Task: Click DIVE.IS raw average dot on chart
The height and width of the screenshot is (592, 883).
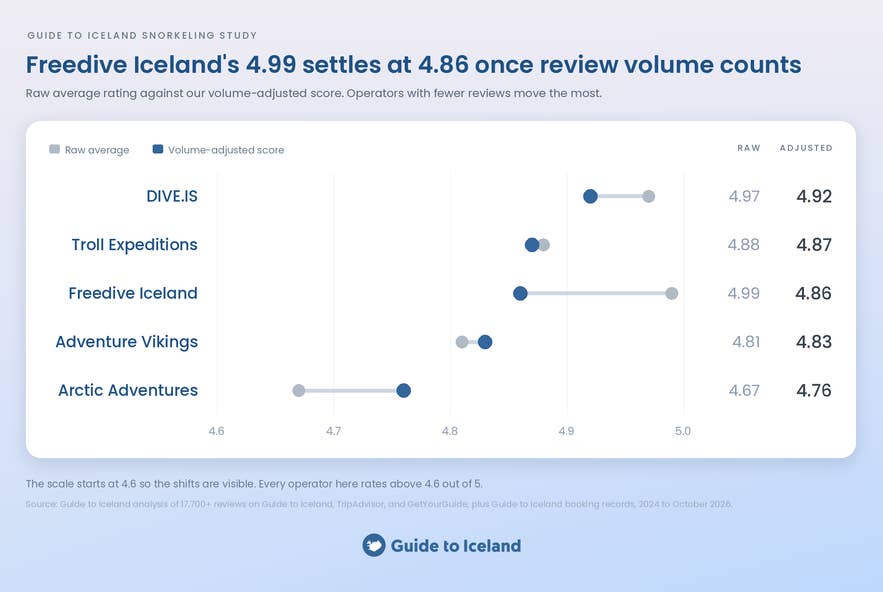Action: [649, 197]
